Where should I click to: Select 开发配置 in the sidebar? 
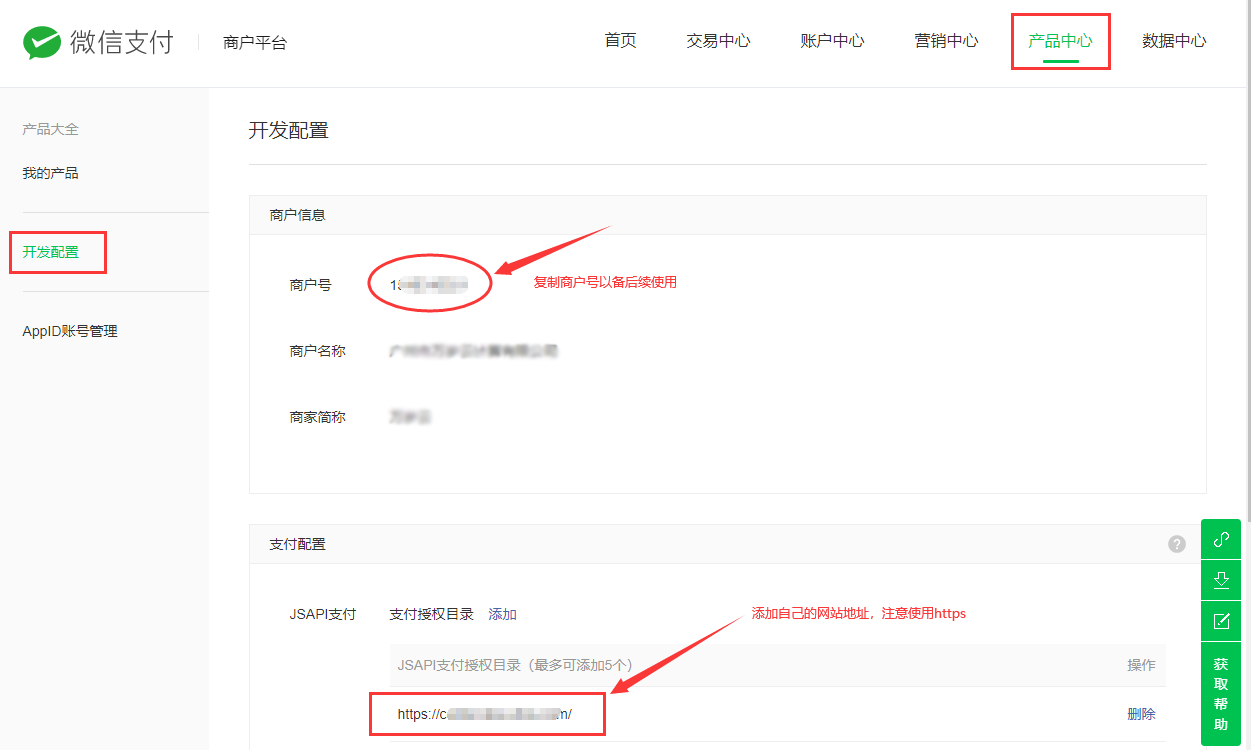pos(50,252)
